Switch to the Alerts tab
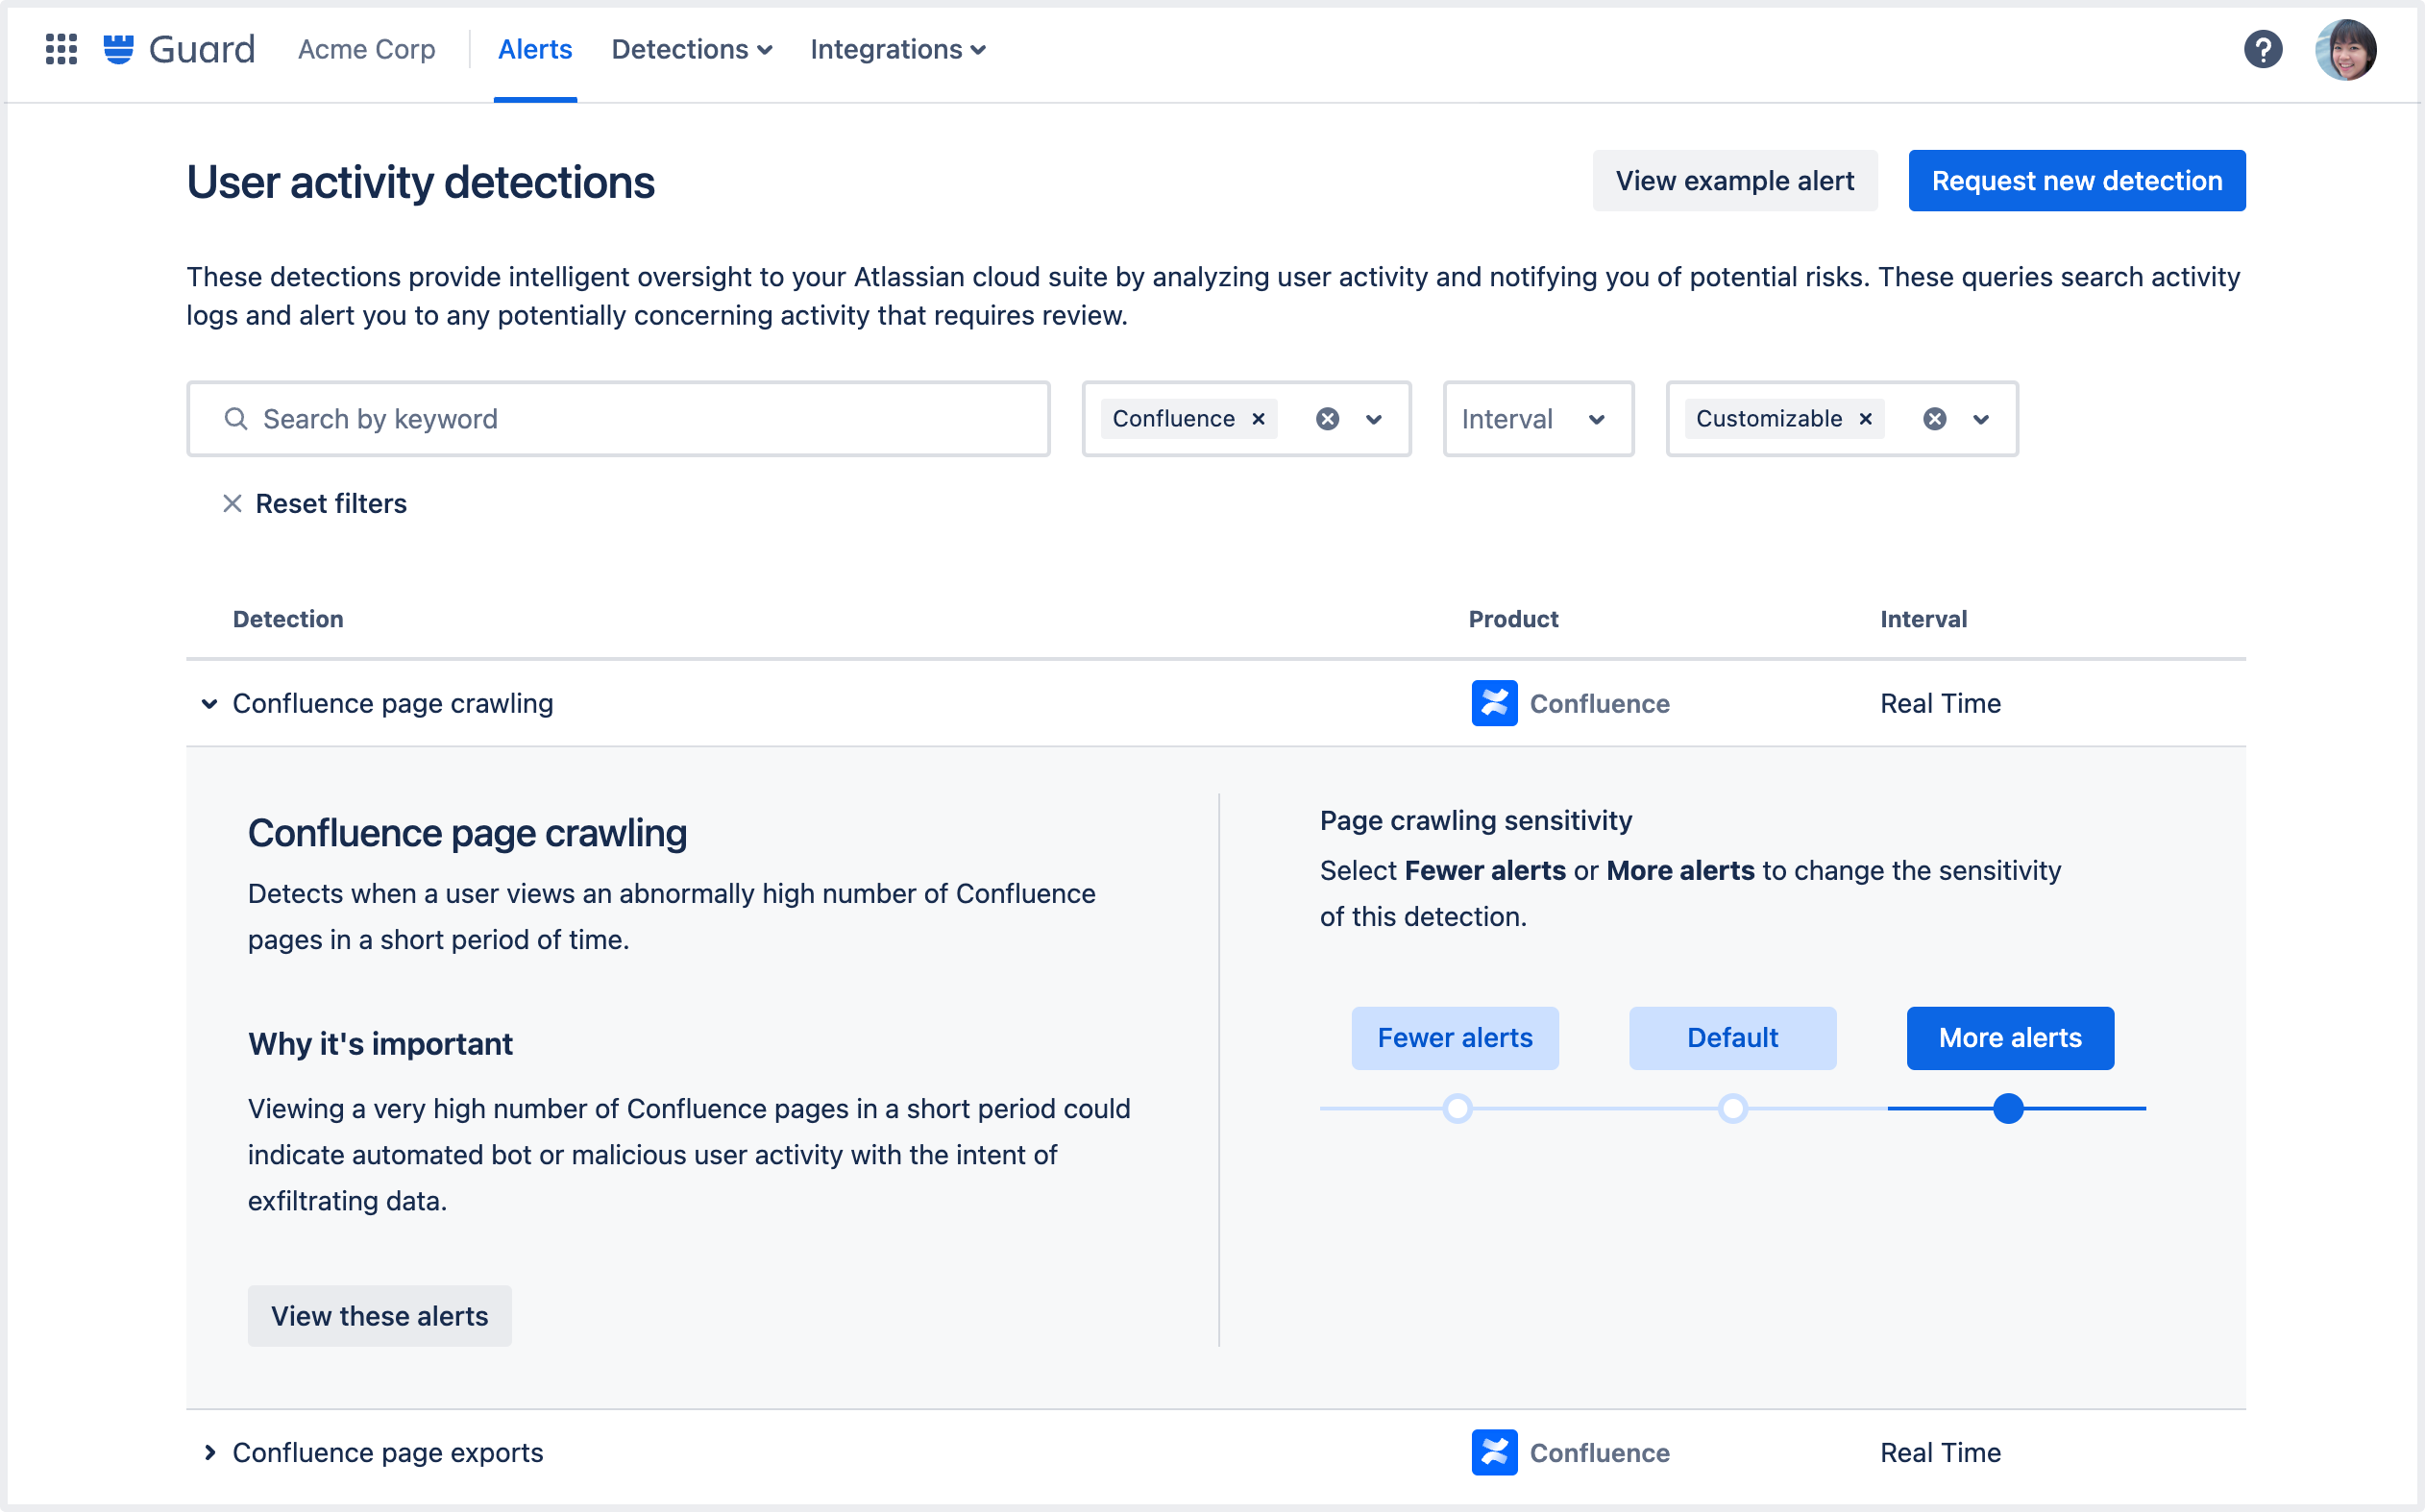 point(535,49)
